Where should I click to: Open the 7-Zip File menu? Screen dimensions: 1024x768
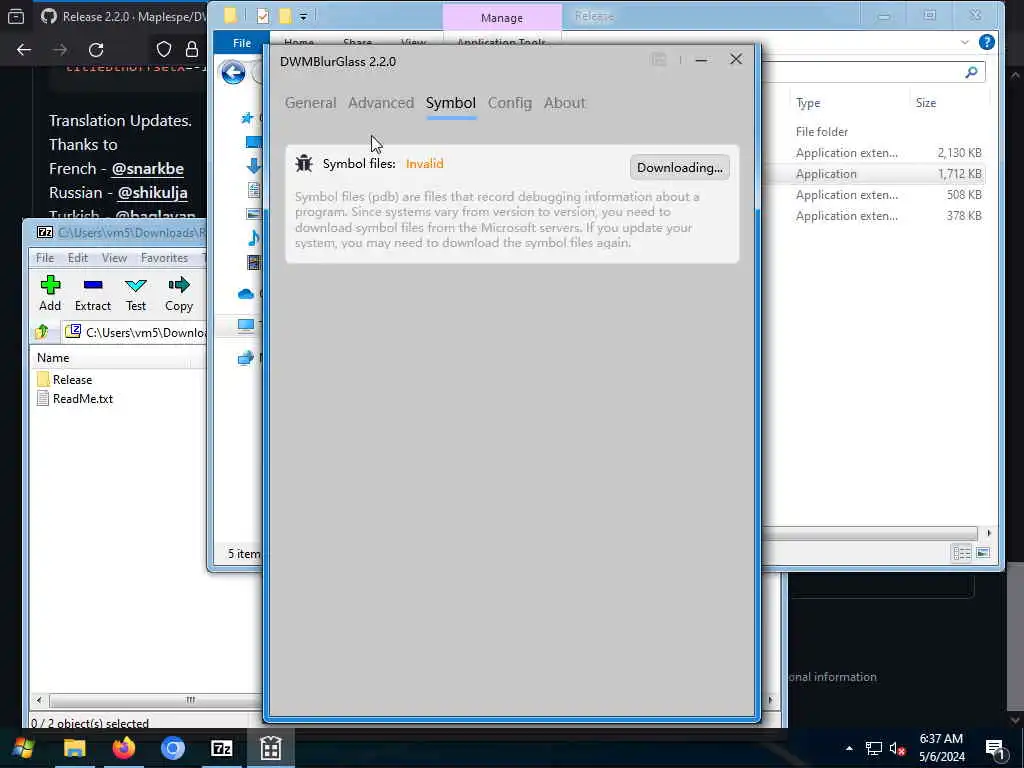44,258
